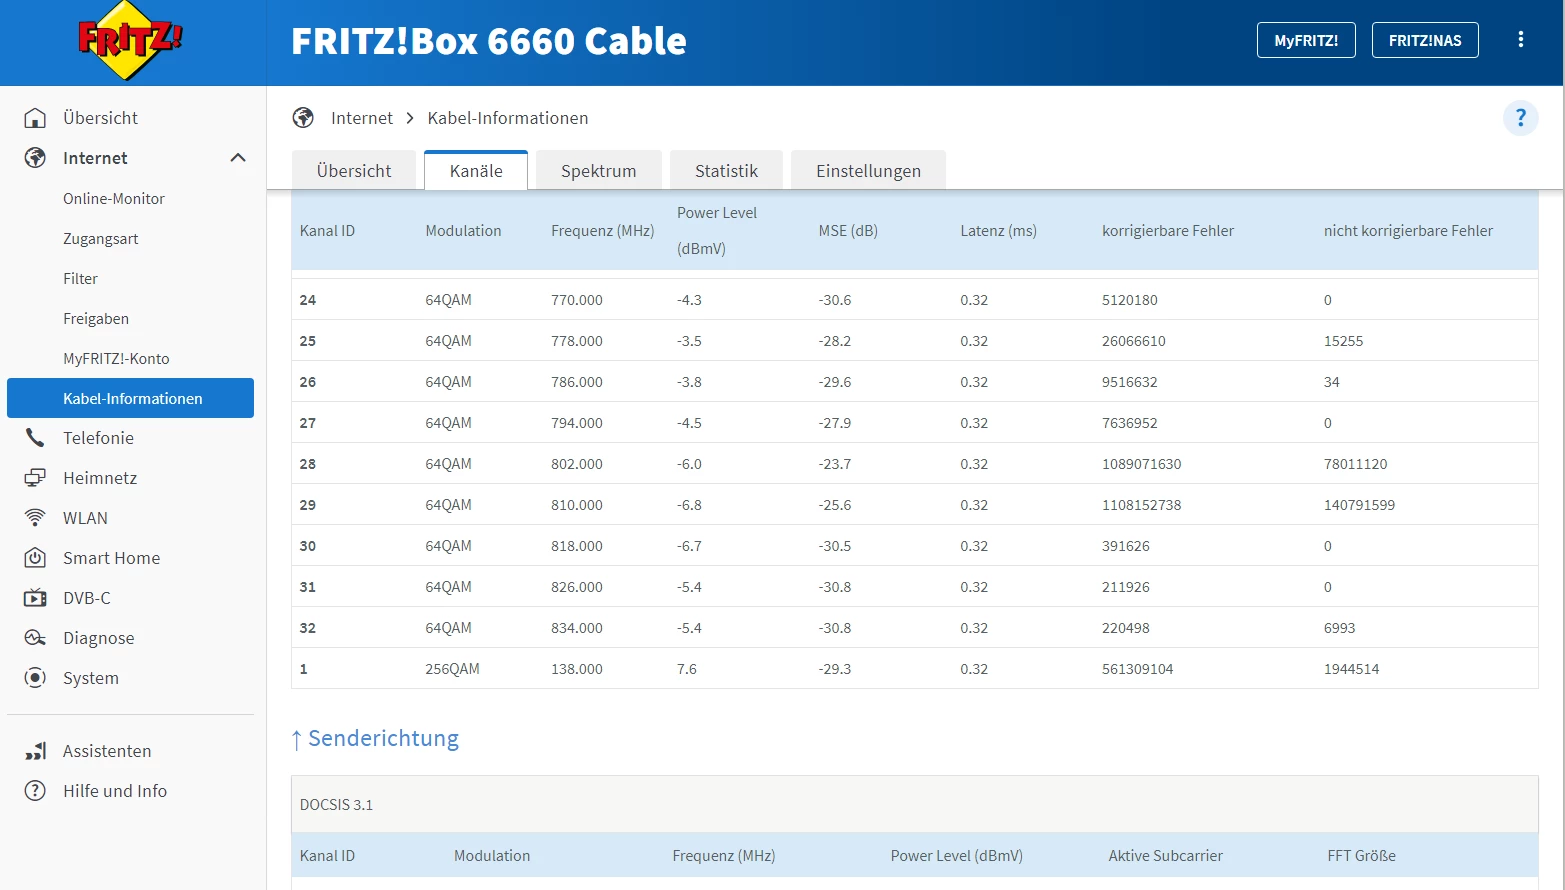Click the nicht korrigierbare Fehler header
Screen dimensions: 1565x890
1408,231
